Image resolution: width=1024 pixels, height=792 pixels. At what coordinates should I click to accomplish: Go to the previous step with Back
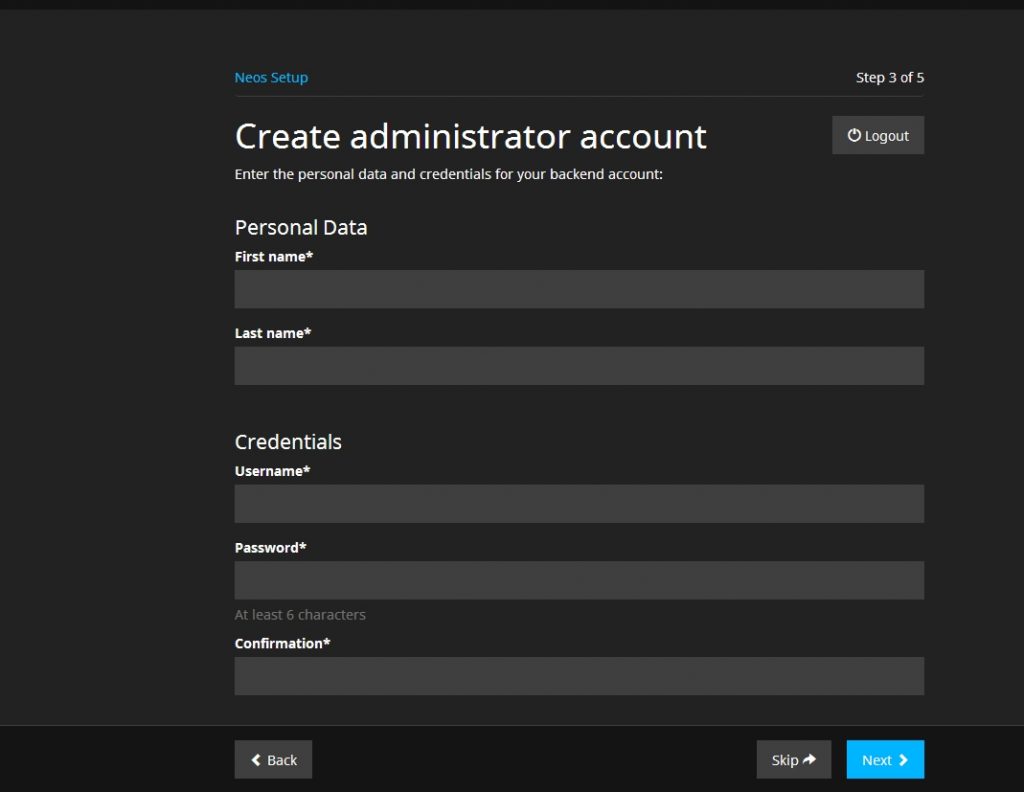tap(273, 760)
